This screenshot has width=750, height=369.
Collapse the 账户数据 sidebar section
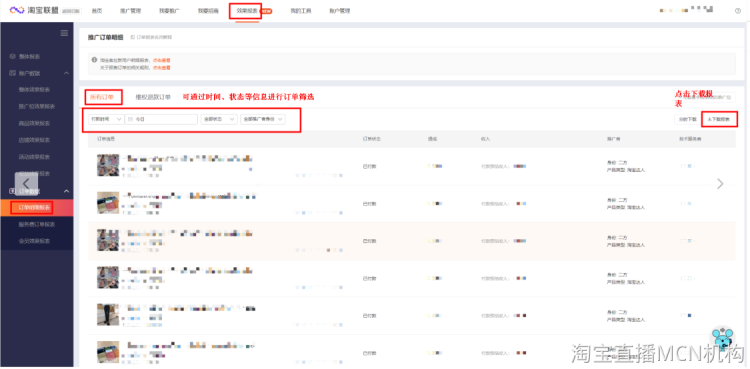(x=66, y=73)
